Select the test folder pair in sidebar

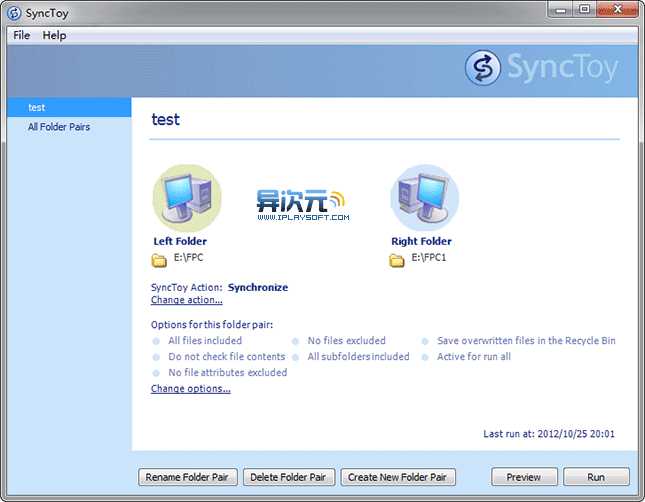tap(69, 107)
